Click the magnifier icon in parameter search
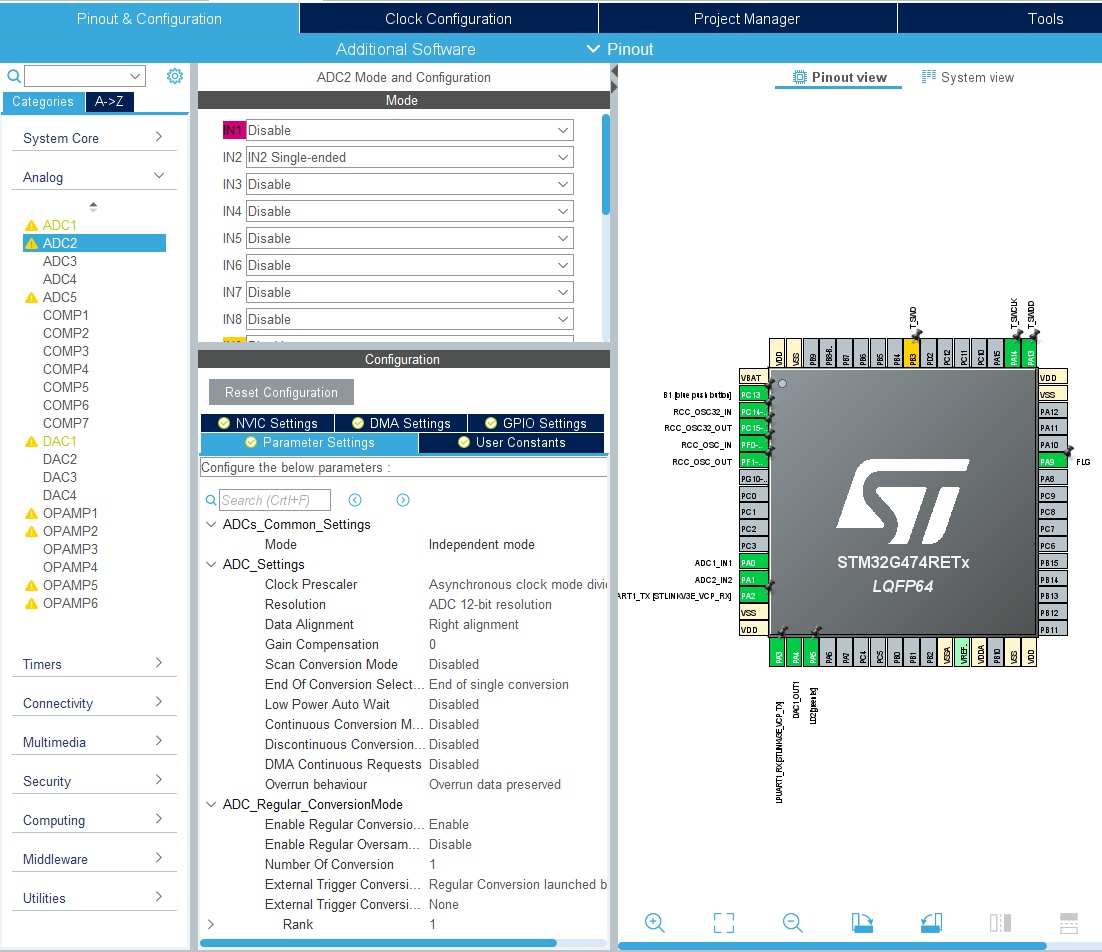 pos(210,500)
